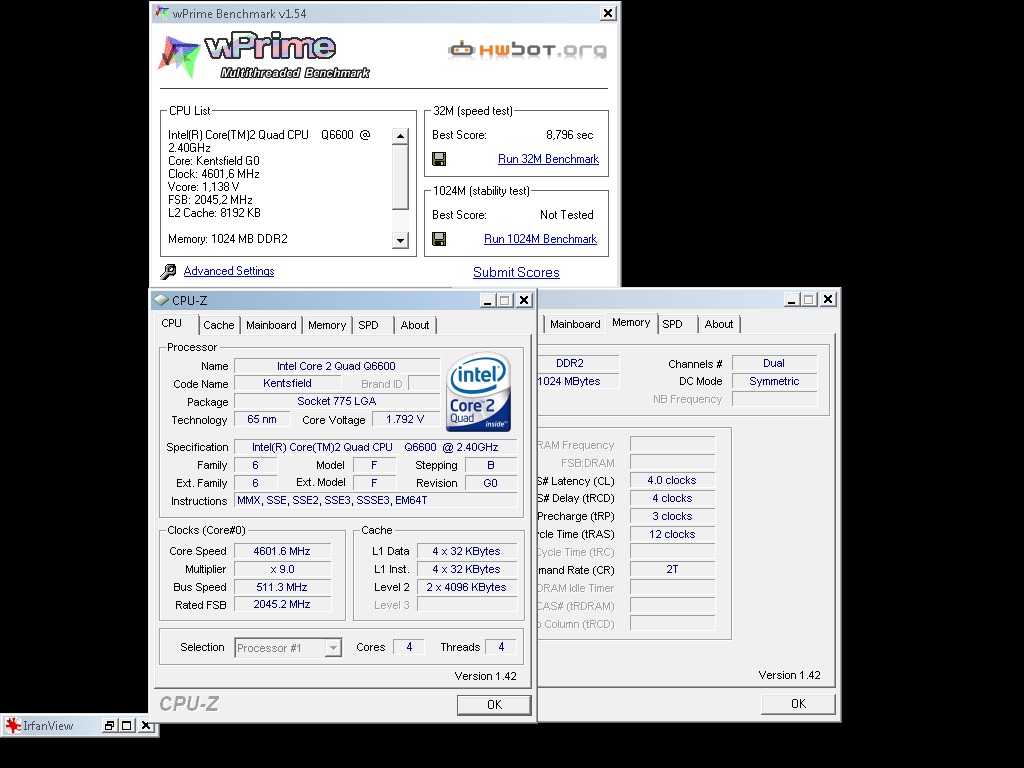Click the IrfanView red icon
The width and height of the screenshot is (1024, 768).
tap(13, 725)
